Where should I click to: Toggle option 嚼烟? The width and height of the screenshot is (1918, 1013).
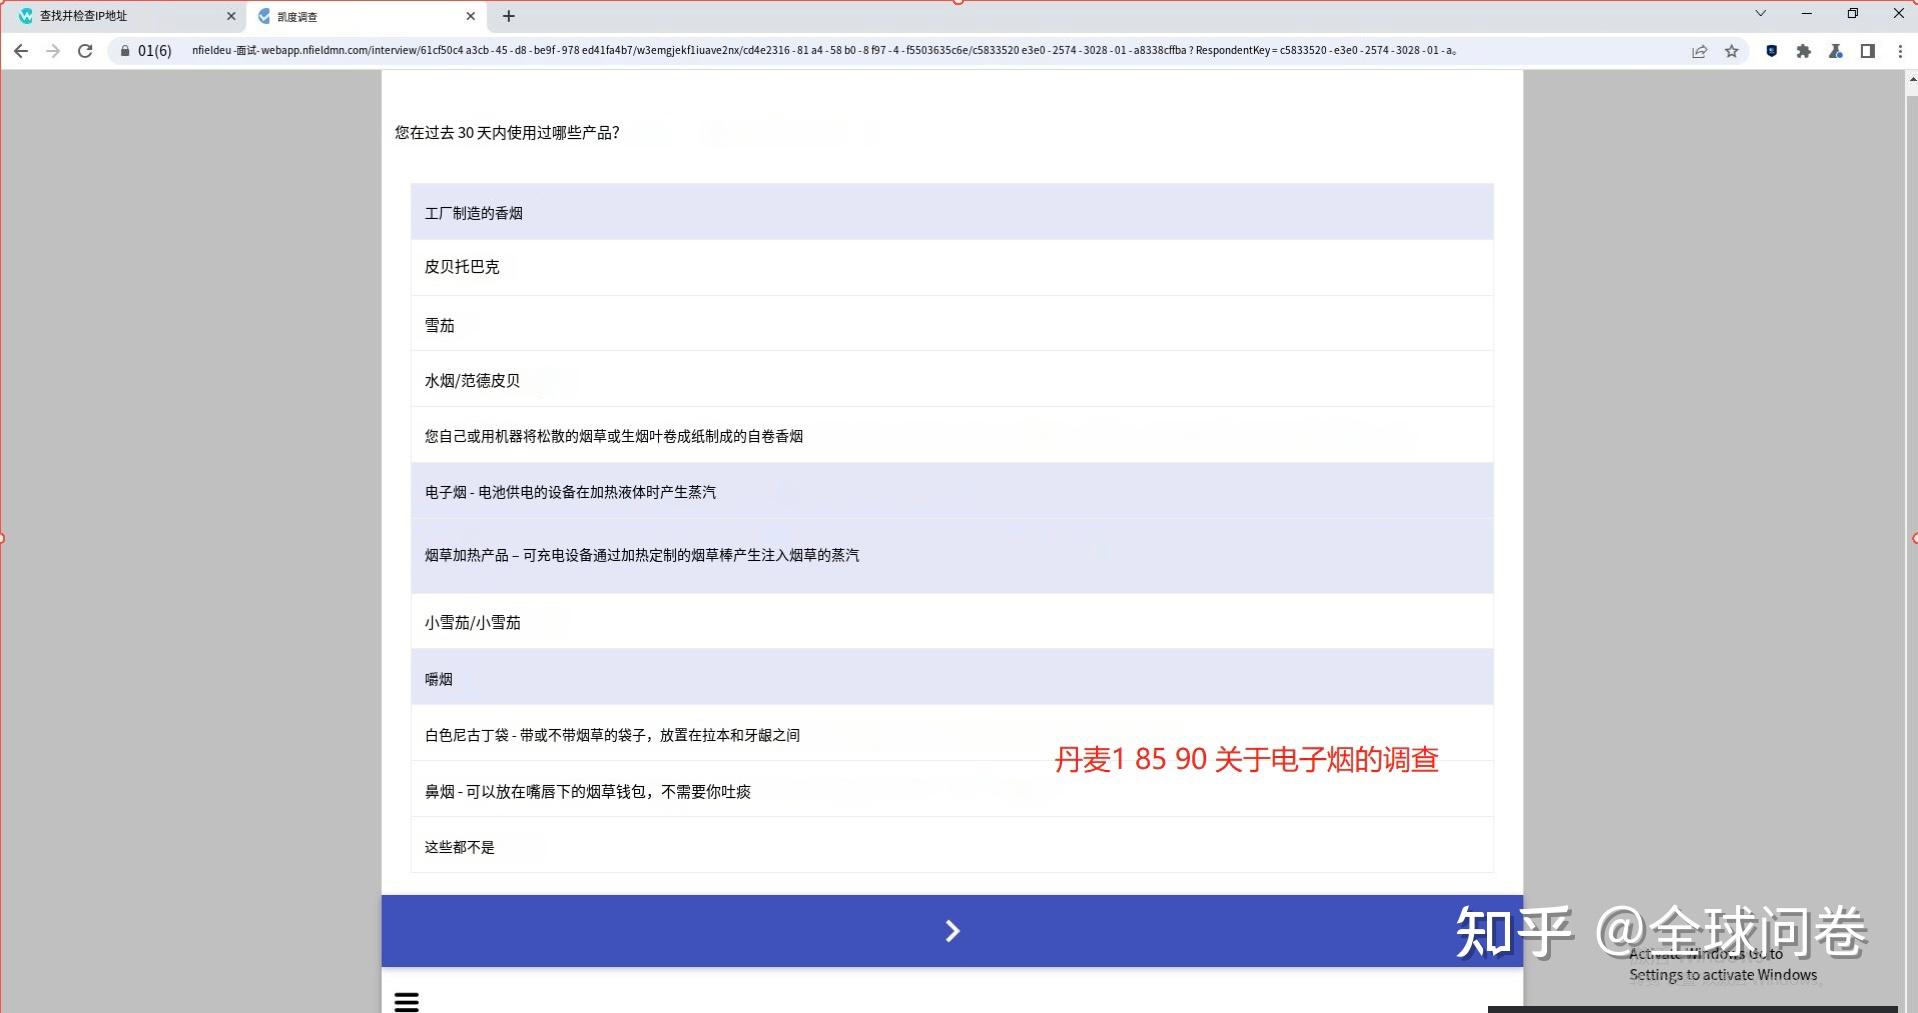pos(952,678)
